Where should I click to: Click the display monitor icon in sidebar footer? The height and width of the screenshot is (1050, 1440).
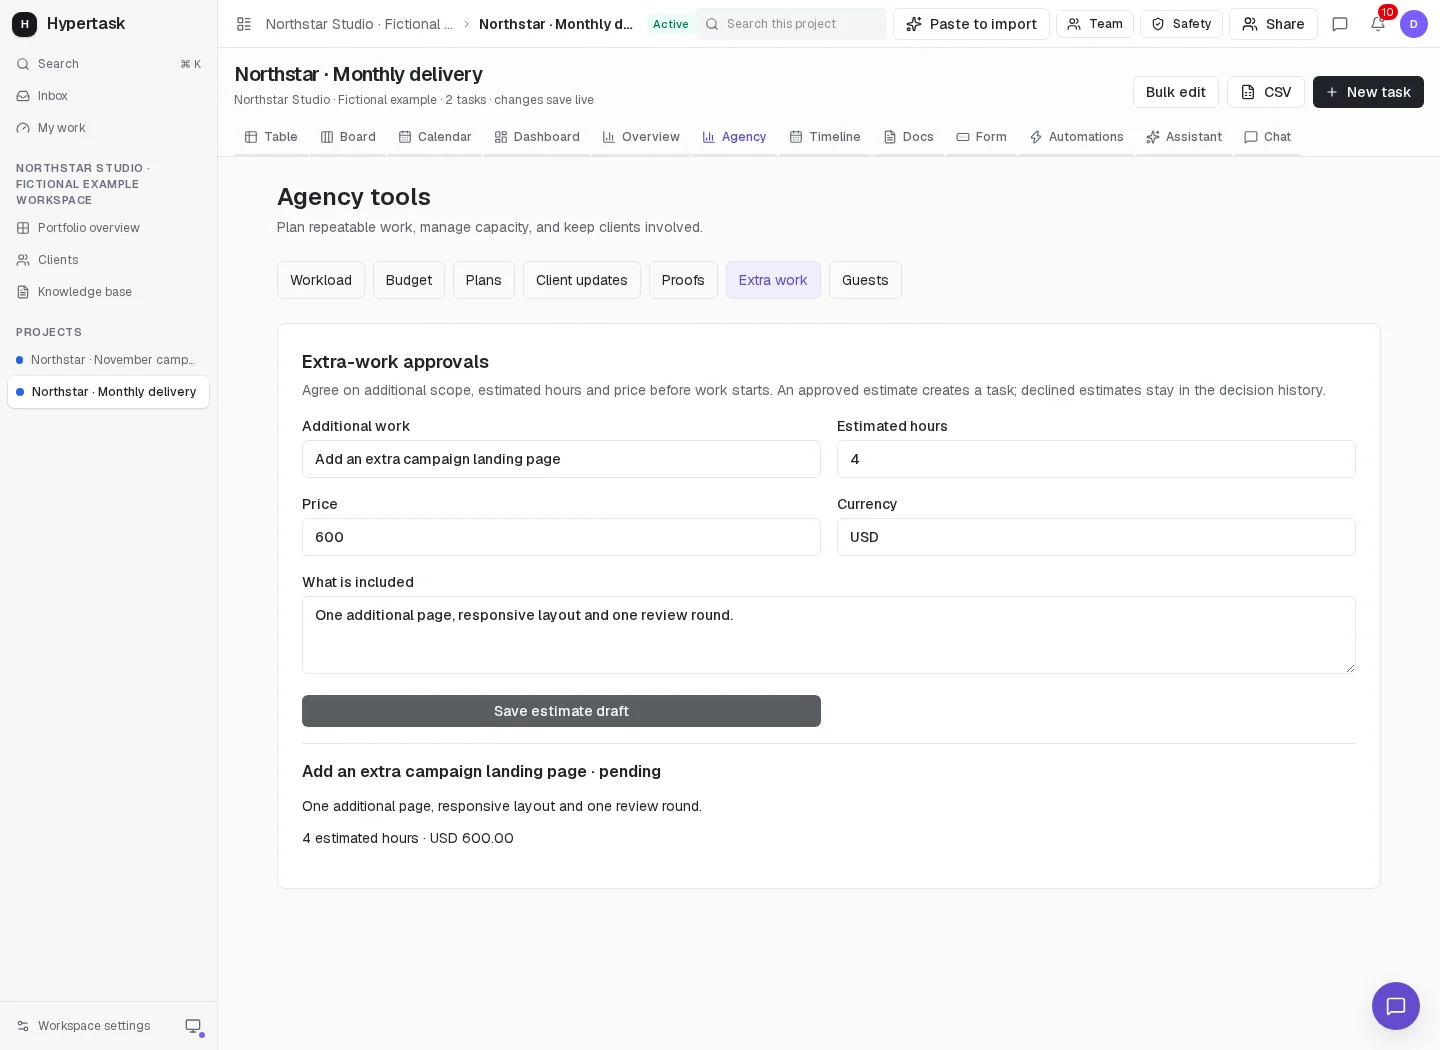193,1026
